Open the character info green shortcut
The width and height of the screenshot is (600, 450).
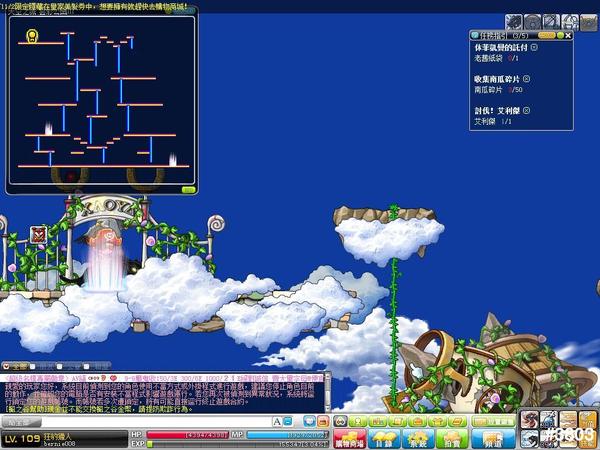(357, 422)
